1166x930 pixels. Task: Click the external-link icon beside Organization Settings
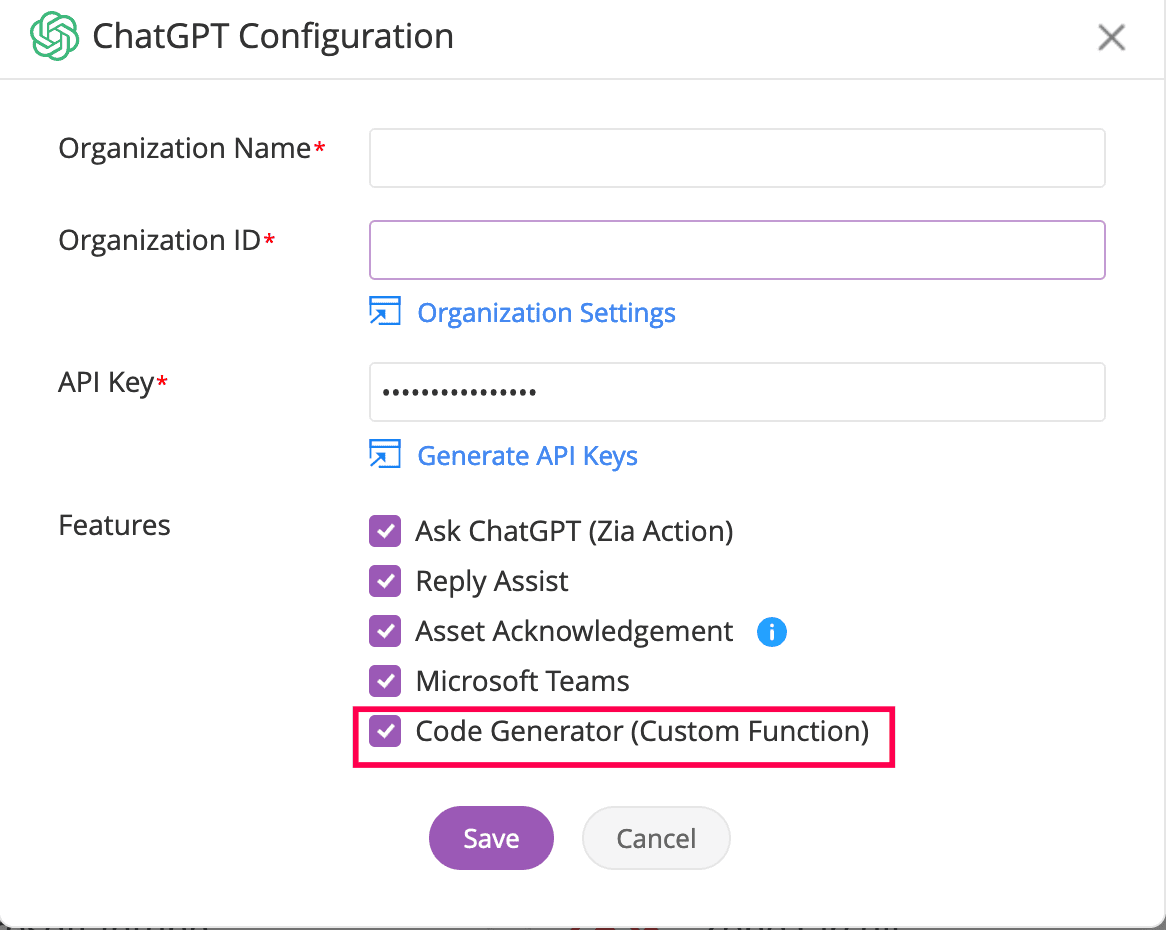(385, 312)
